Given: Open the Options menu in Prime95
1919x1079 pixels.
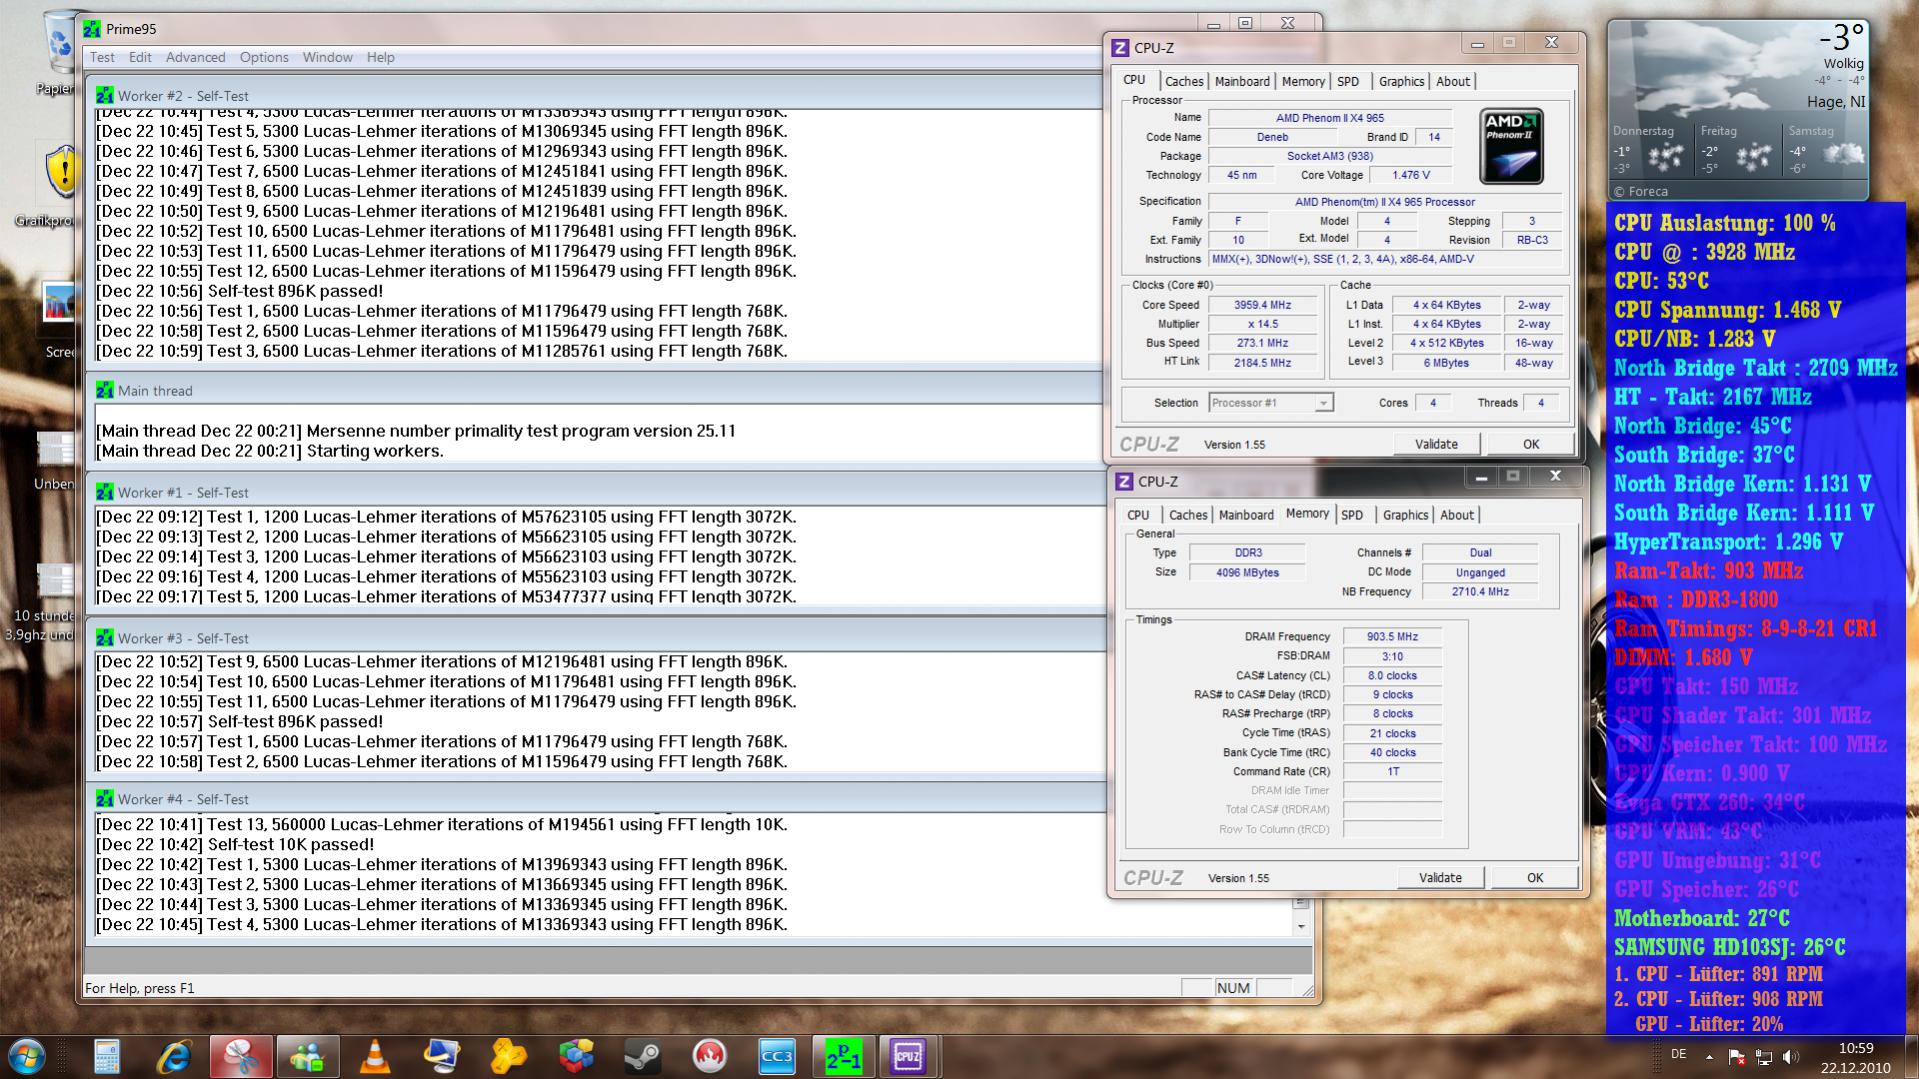Looking at the screenshot, I should [x=264, y=57].
